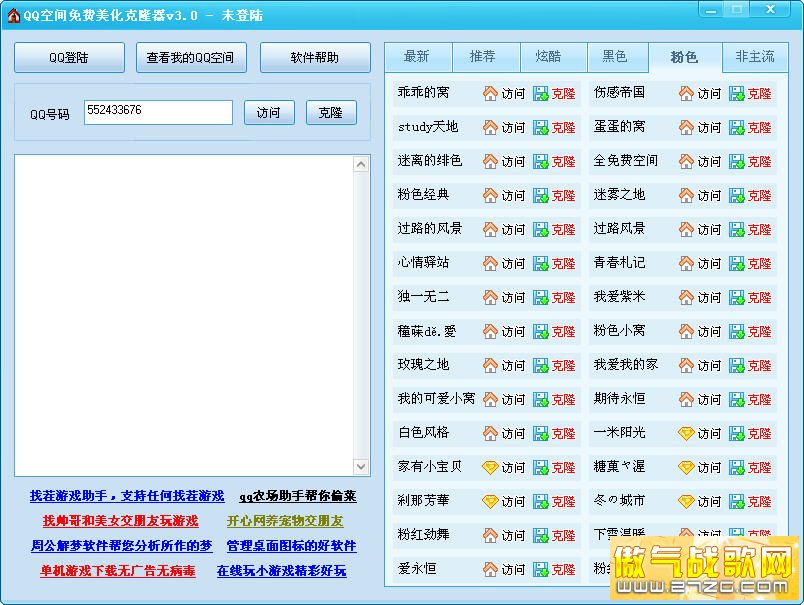Click clone save icon for 独一无二
The image size is (804, 605).
pos(540,297)
